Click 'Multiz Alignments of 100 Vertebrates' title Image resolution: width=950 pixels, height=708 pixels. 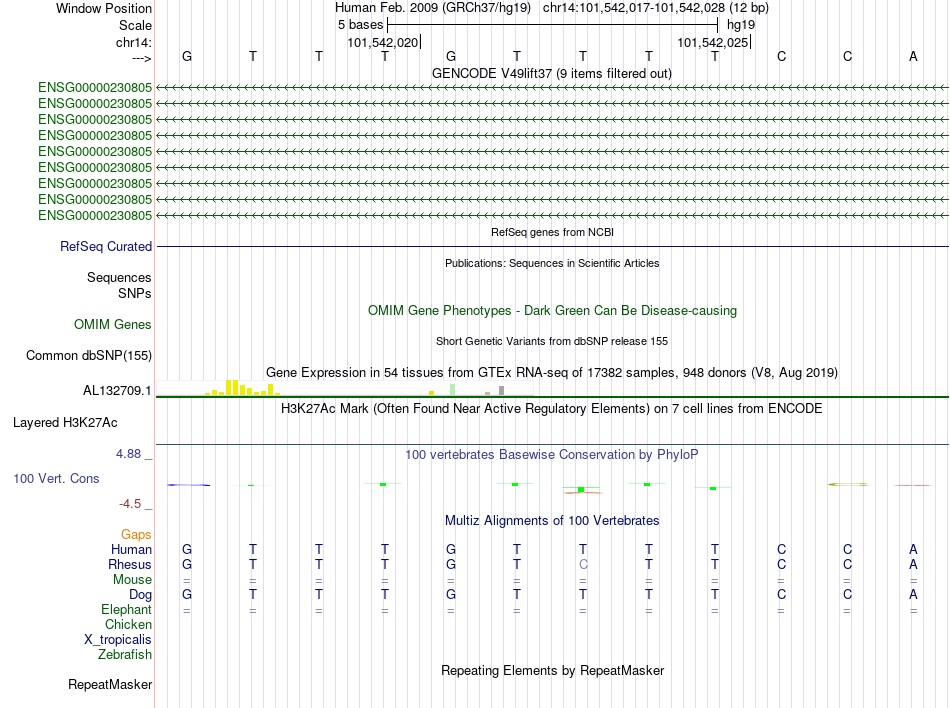click(552, 520)
